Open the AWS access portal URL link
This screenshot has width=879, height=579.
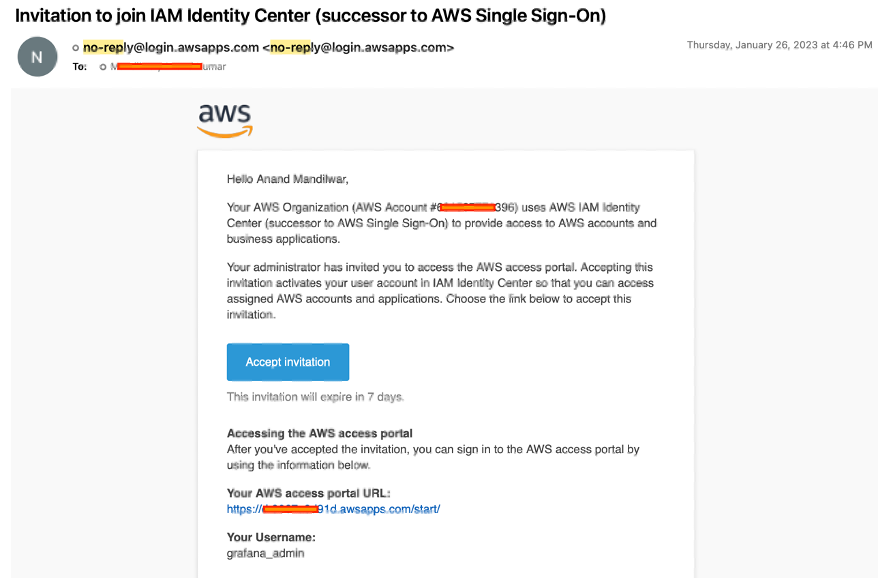(x=332, y=509)
